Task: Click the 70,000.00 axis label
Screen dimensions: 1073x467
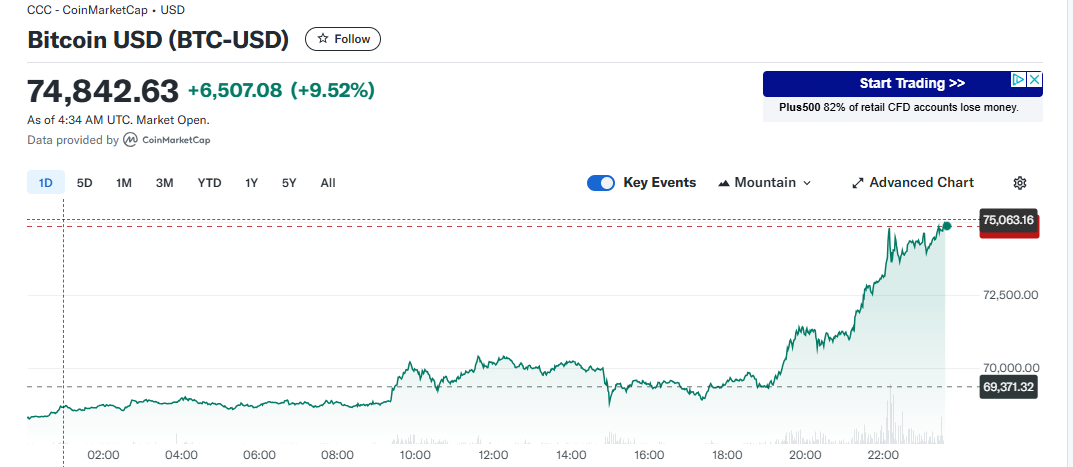Action: pos(1011,368)
